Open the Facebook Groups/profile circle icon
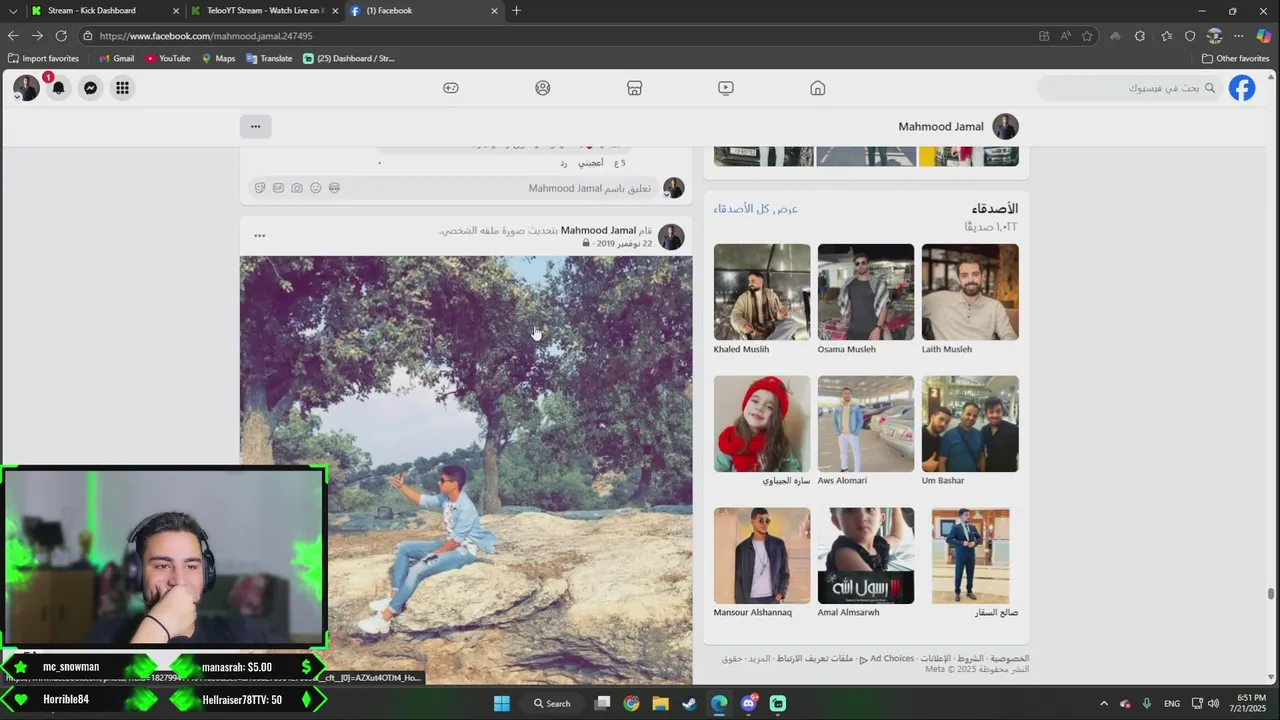 543,88
